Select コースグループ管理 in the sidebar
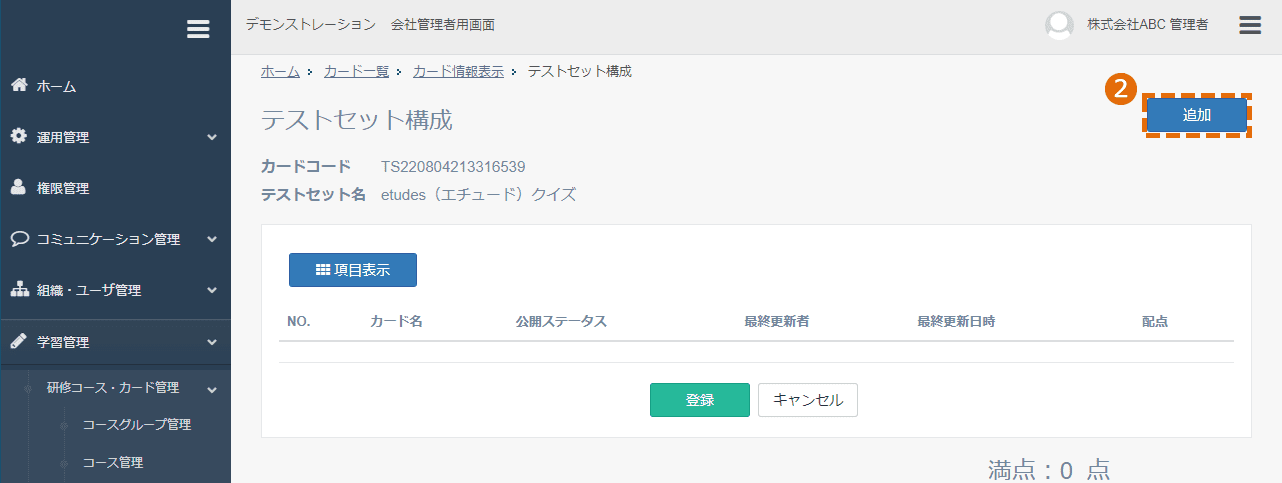The image size is (1282, 483). tap(137, 425)
